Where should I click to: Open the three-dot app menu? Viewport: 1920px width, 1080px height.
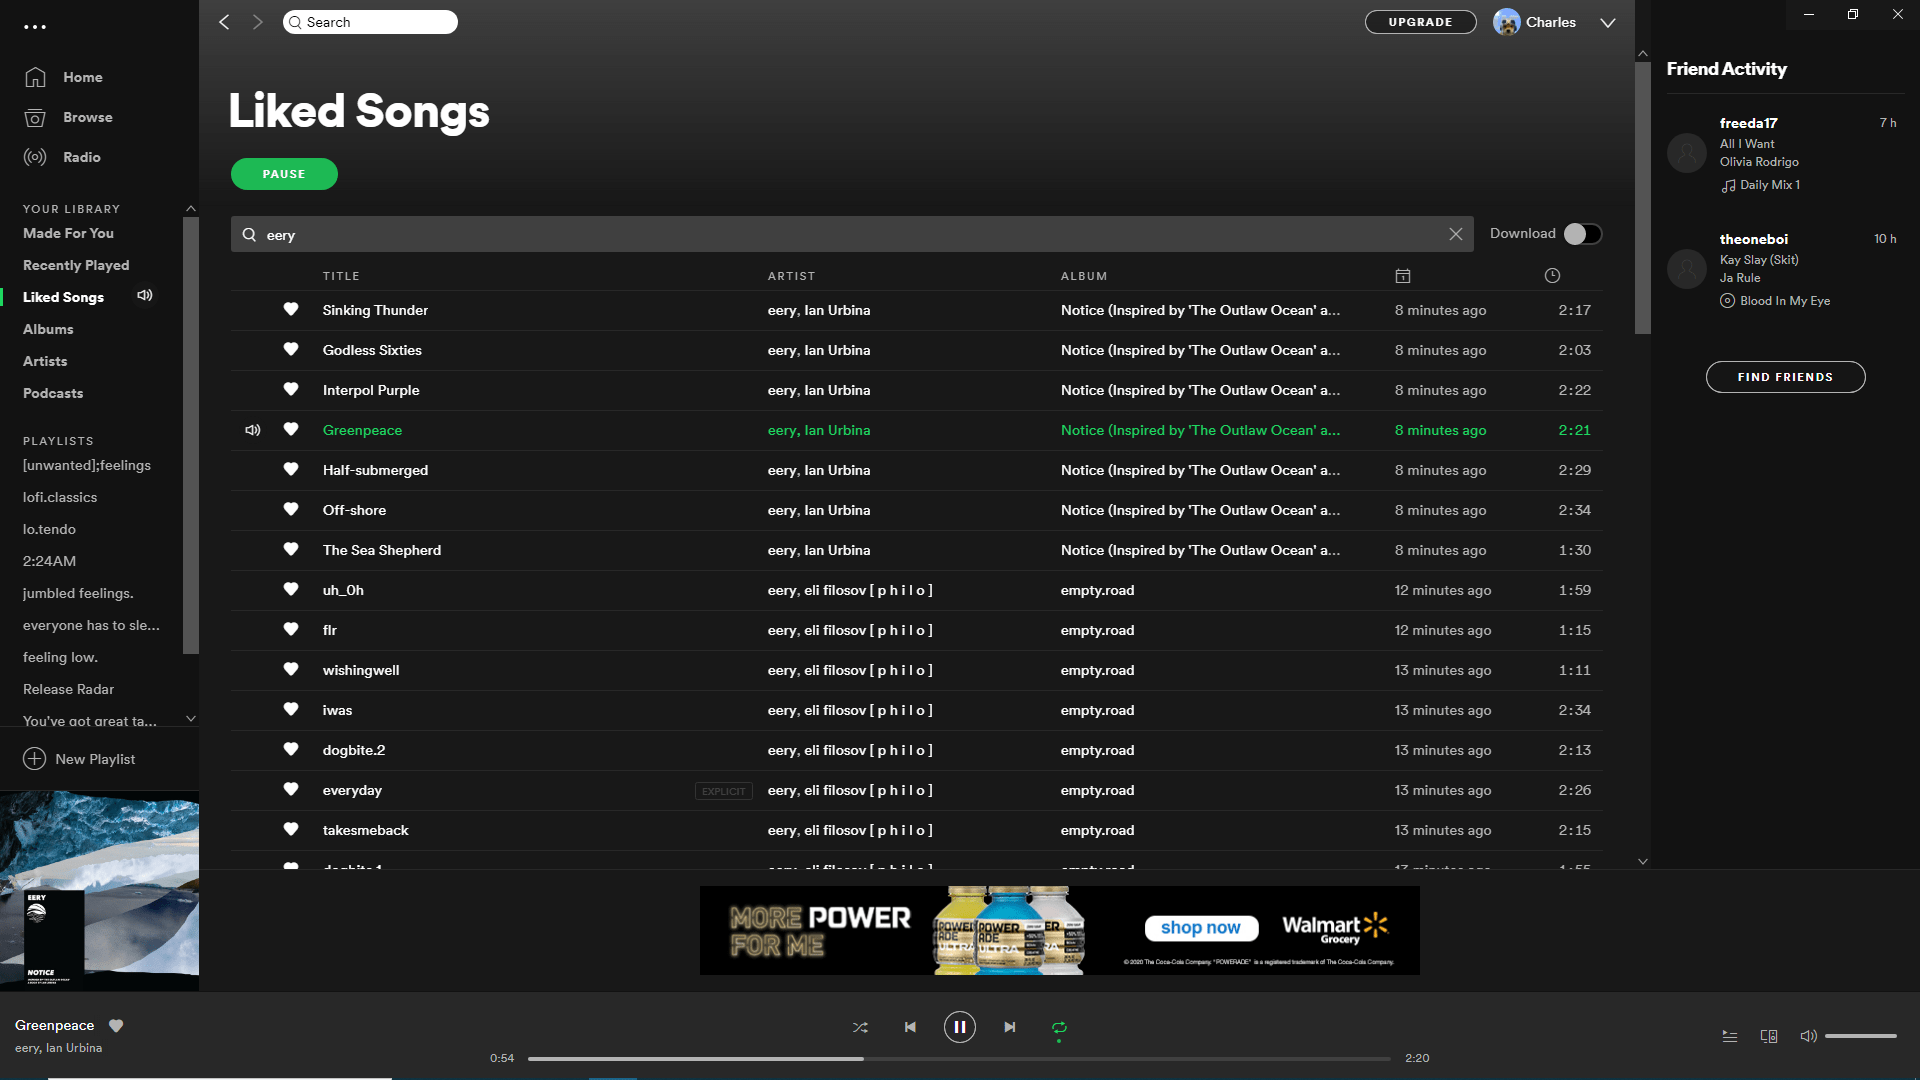(x=35, y=27)
